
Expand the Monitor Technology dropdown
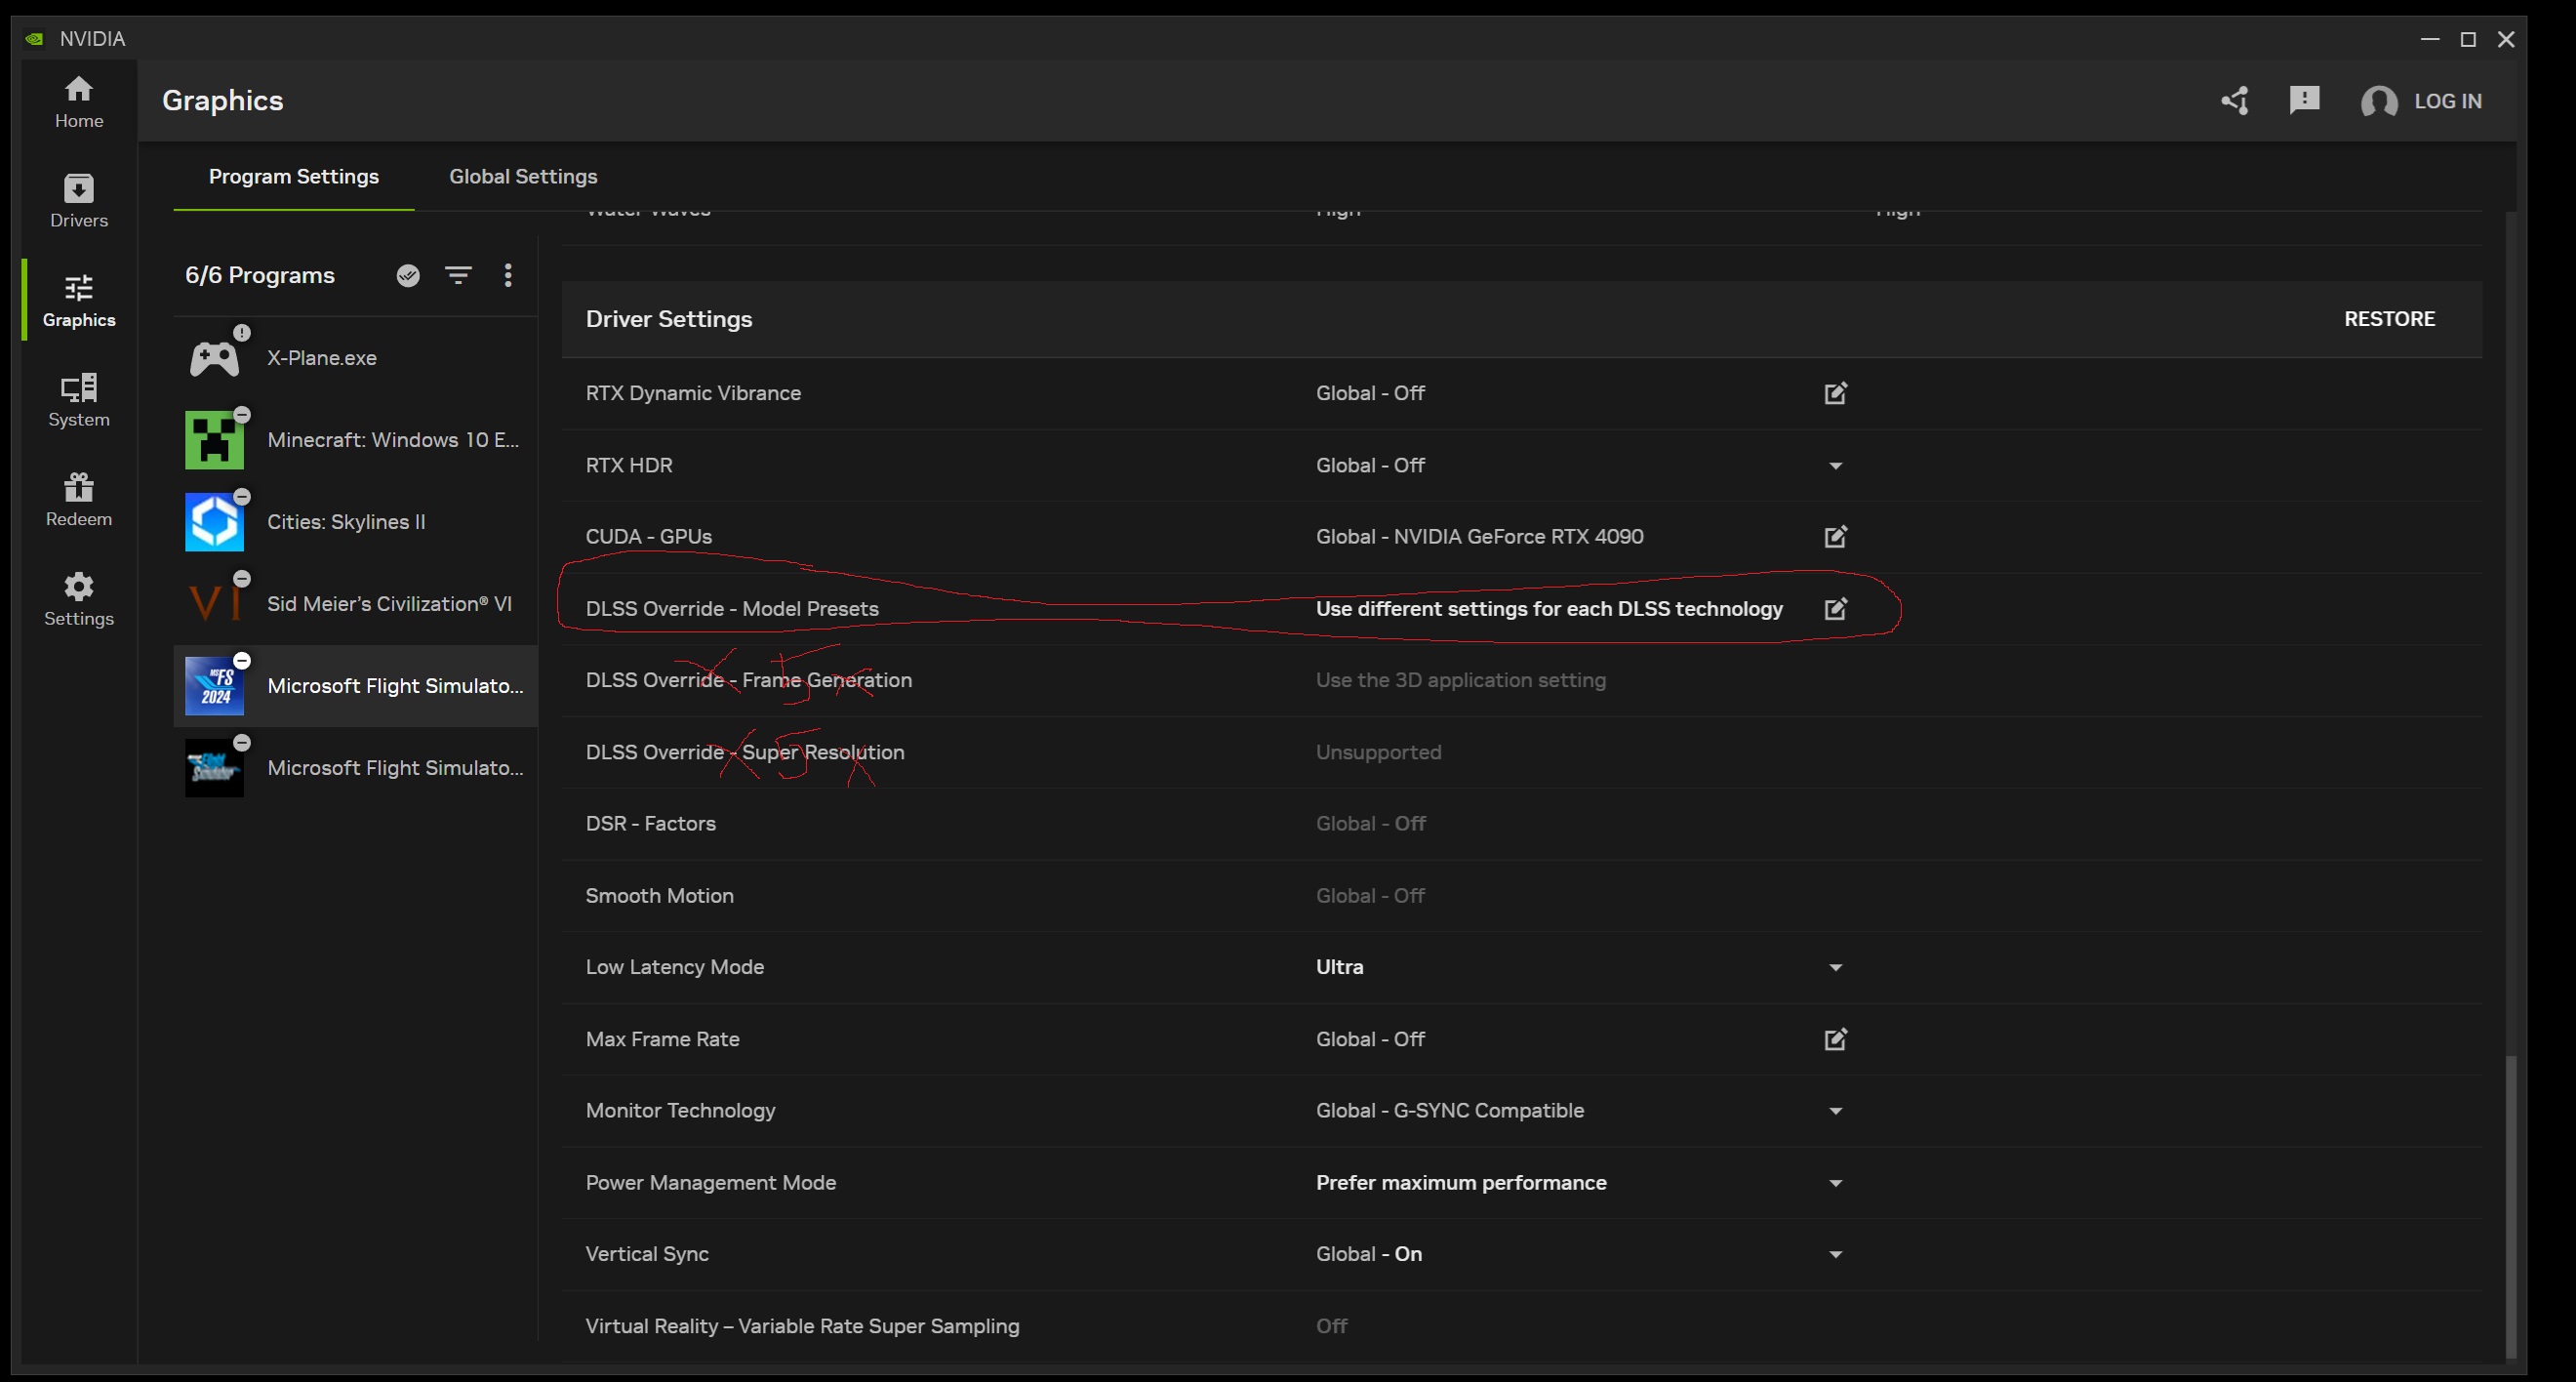coord(1835,1111)
